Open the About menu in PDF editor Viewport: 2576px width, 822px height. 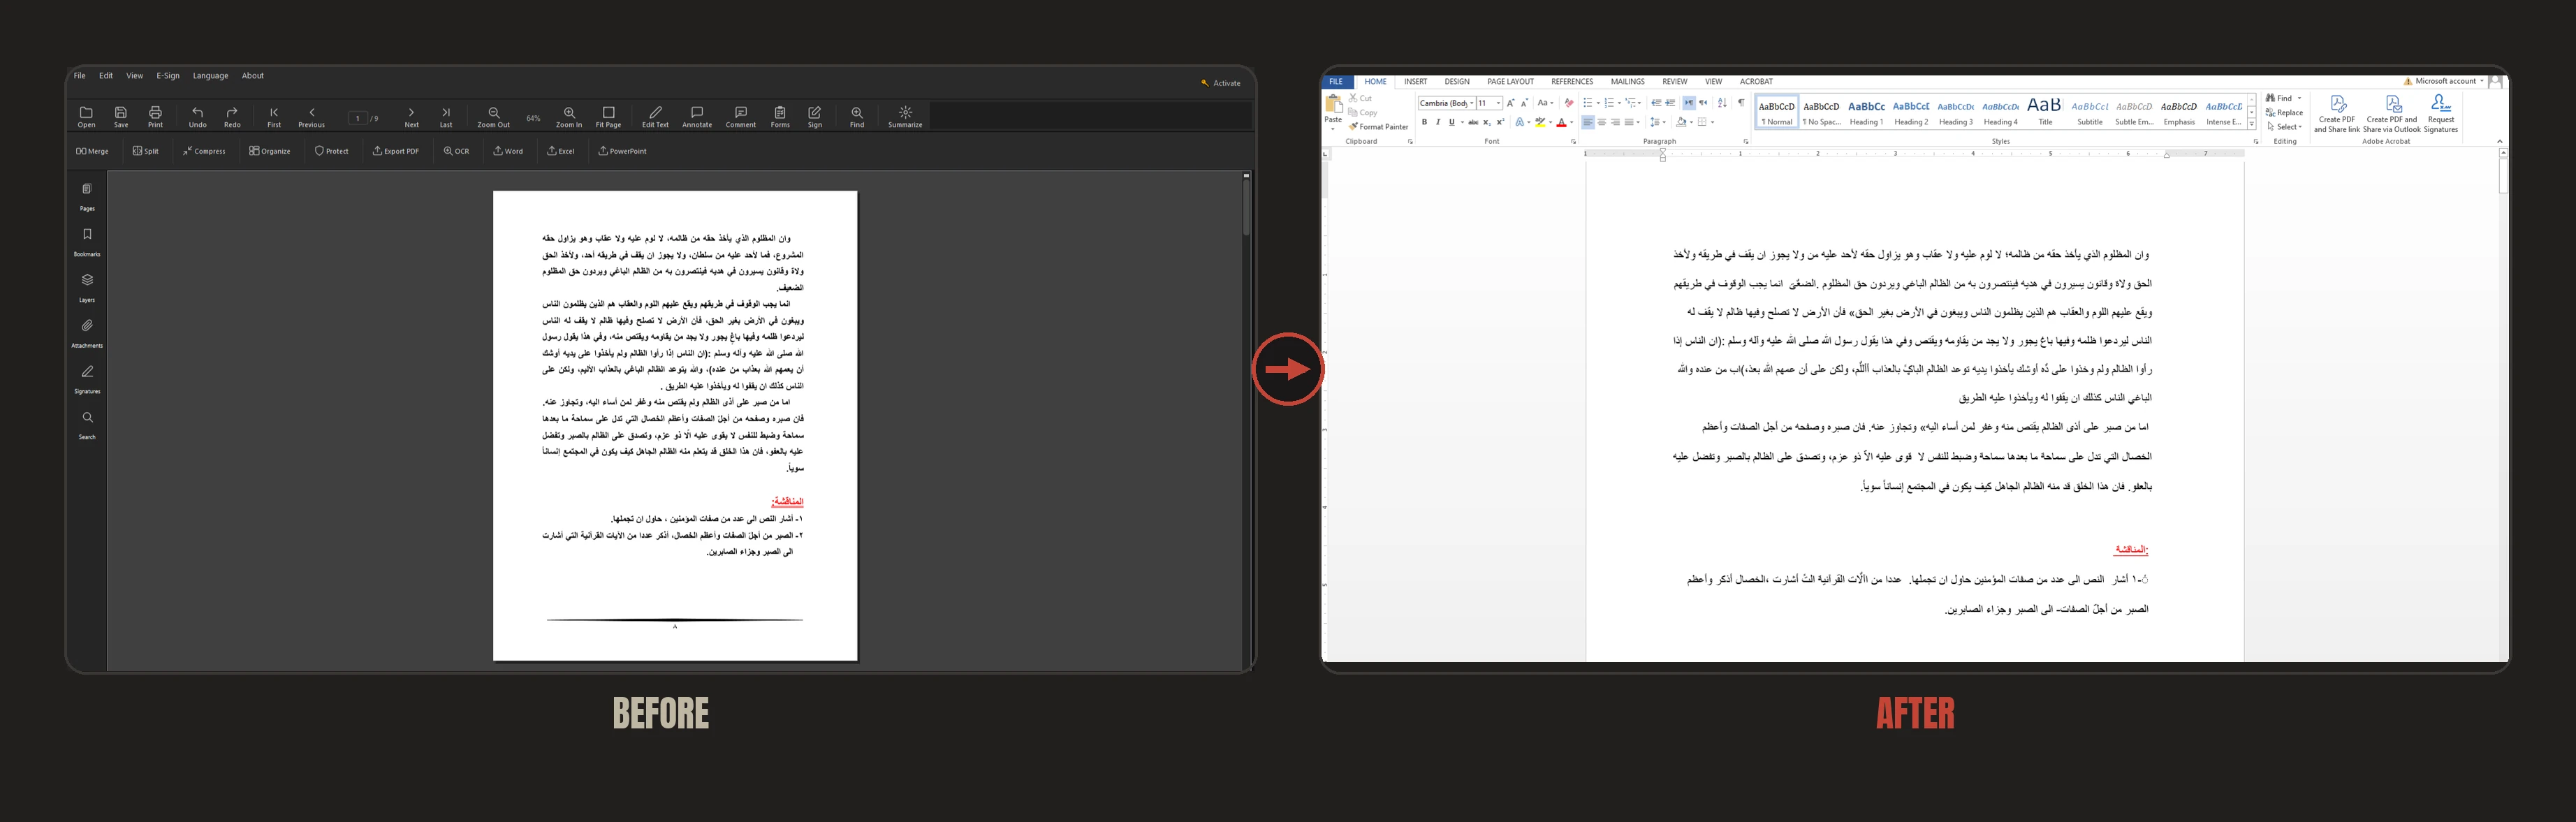253,76
